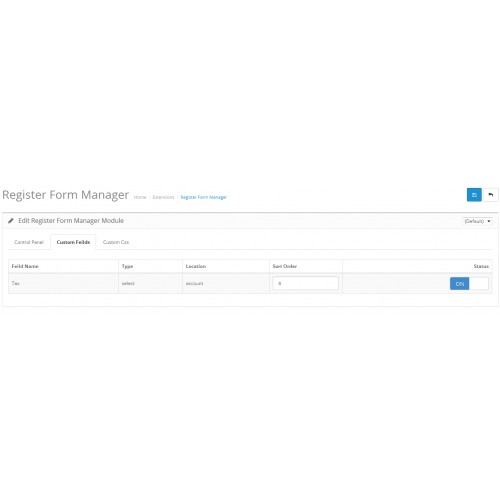Click the Feild Name column header
Screen dimensions: 500x500
point(25,266)
